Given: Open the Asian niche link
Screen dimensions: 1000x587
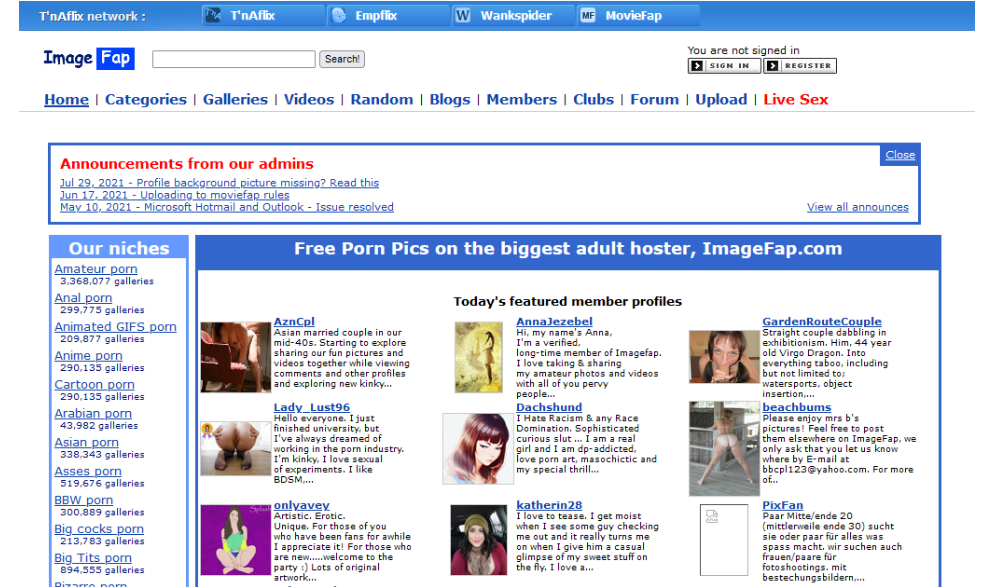Looking at the screenshot, I should tap(86, 442).
